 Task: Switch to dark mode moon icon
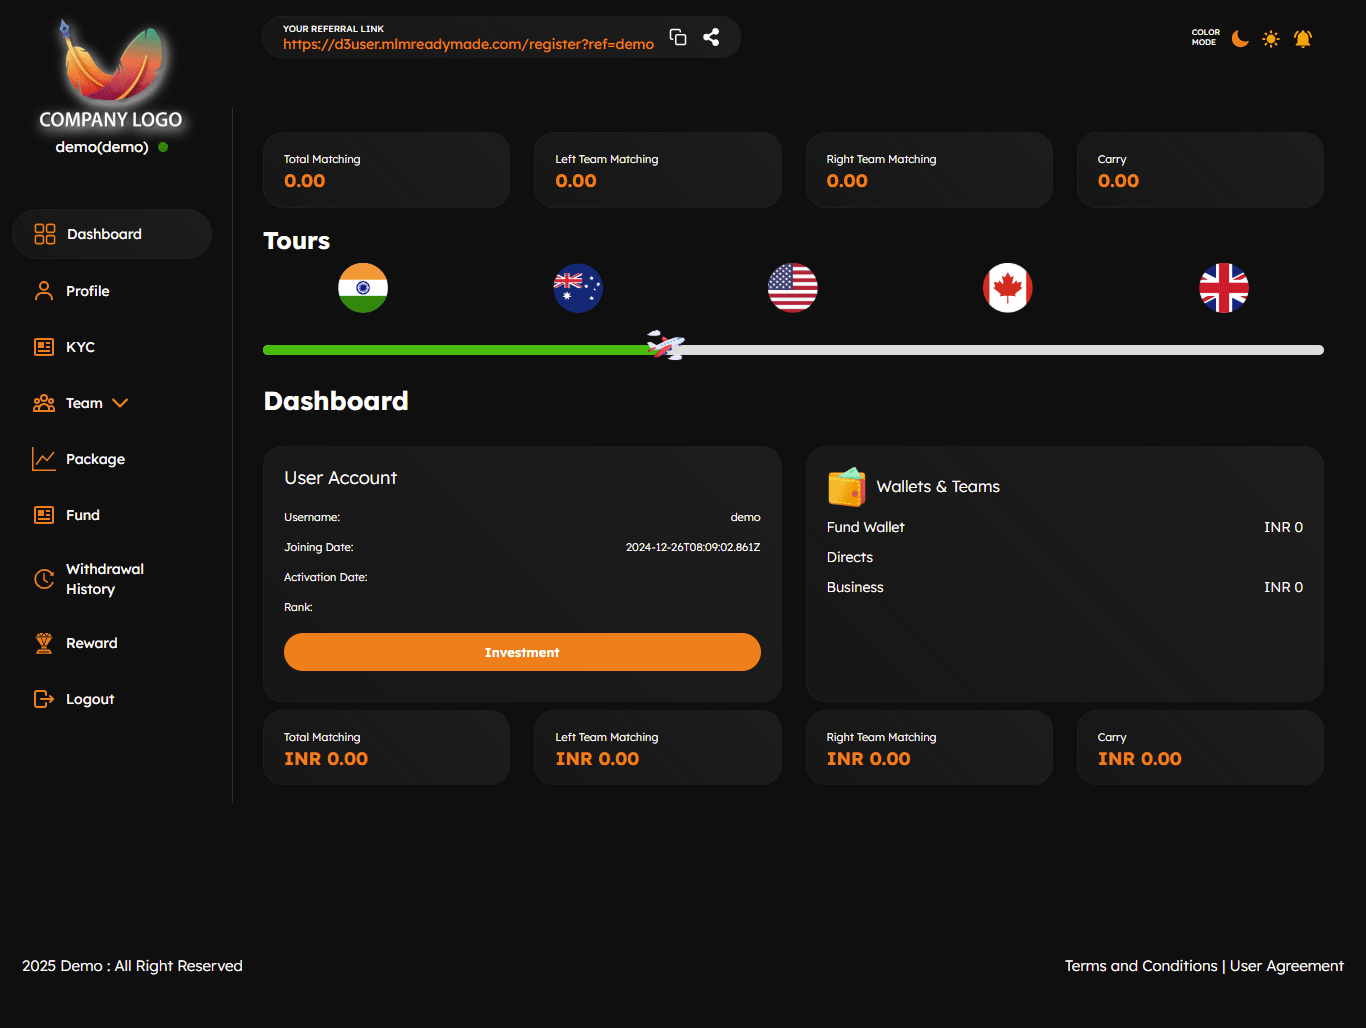point(1240,39)
